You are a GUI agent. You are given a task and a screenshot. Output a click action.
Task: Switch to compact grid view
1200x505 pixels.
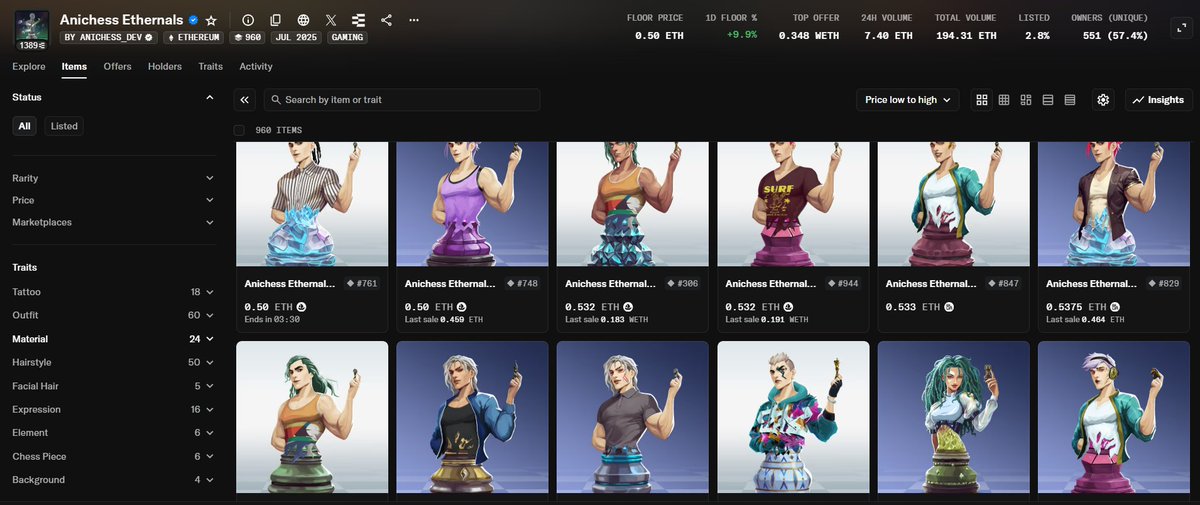tap(1004, 100)
